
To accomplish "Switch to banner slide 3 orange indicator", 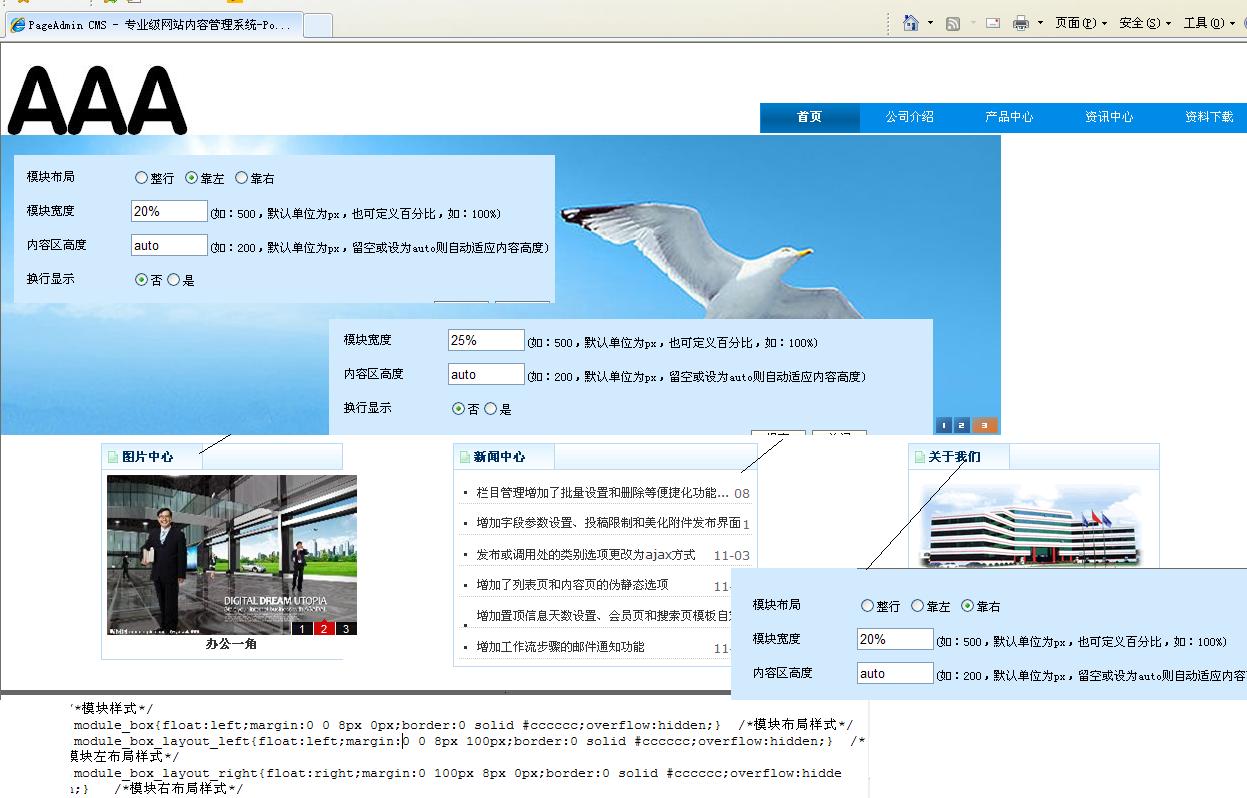I will coord(984,425).
